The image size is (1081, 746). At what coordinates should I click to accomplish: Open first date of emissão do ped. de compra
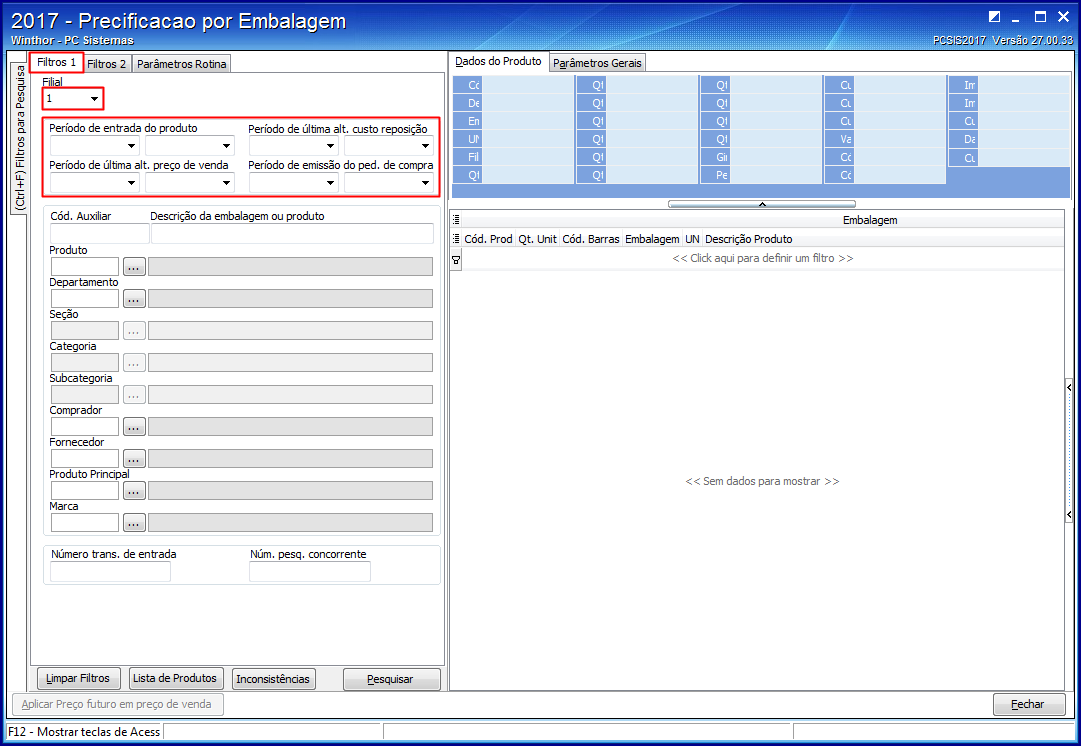pos(330,183)
